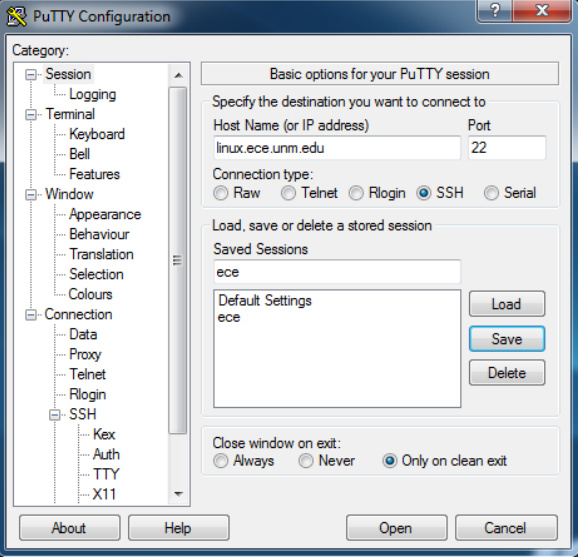The width and height of the screenshot is (580, 557).
Task: Click the category tree scroll down arrow
Action: click(x=178, y=494)
